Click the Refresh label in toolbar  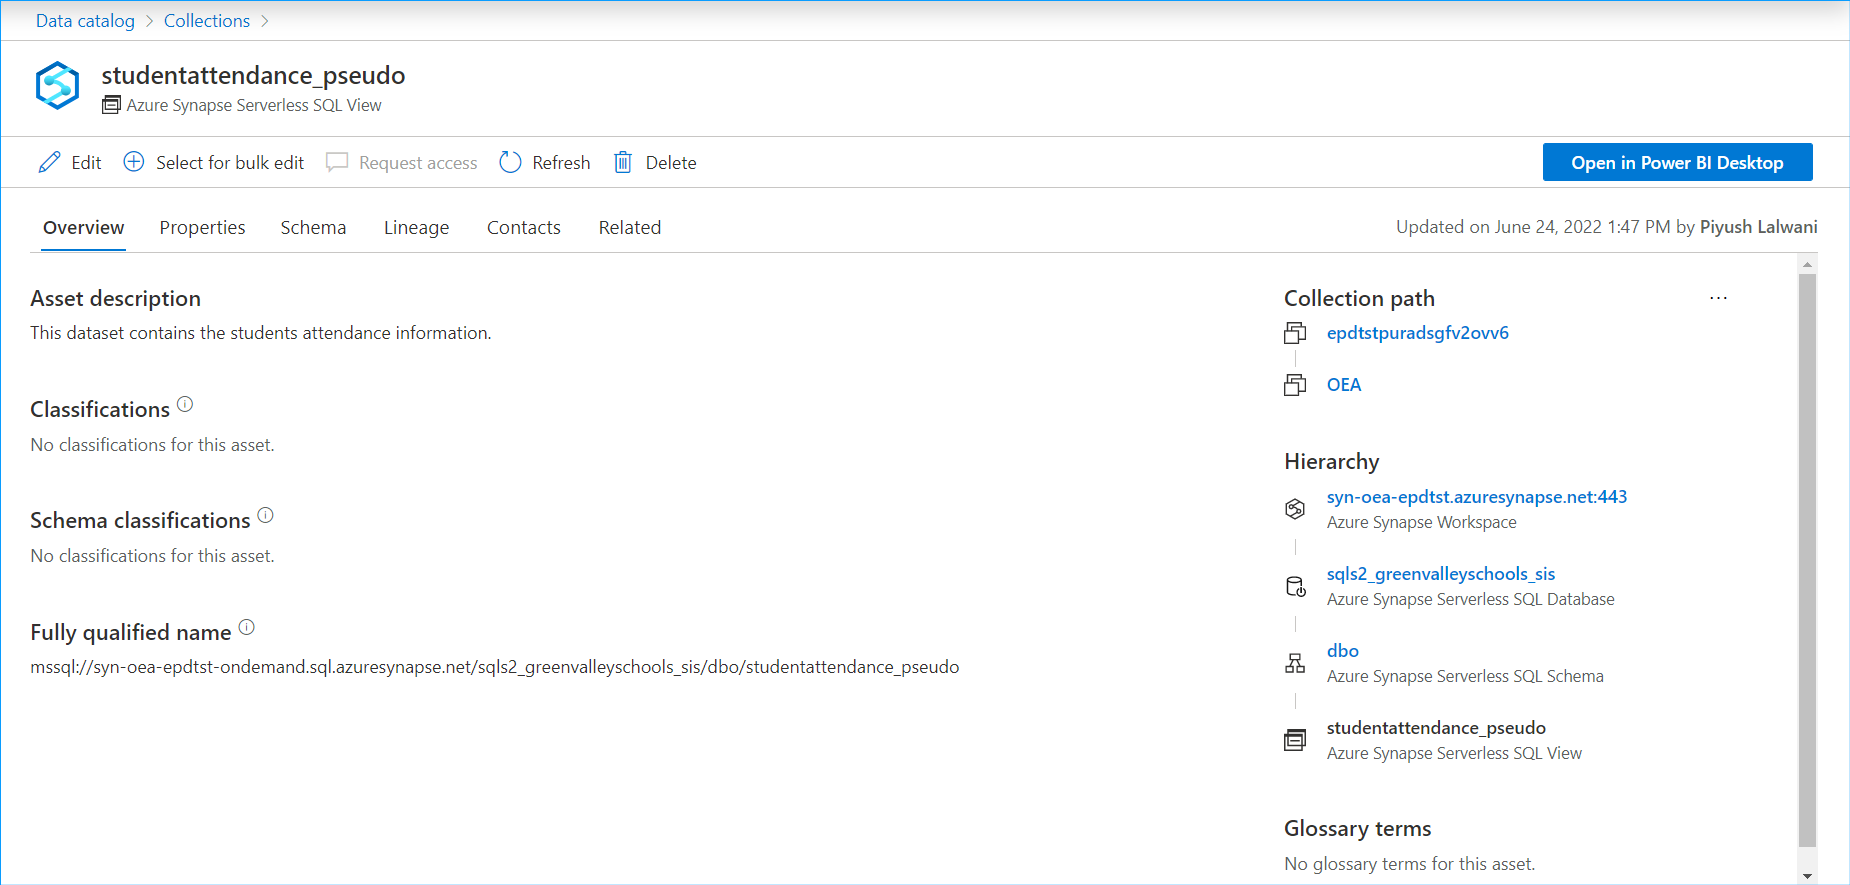pos(561,162)
